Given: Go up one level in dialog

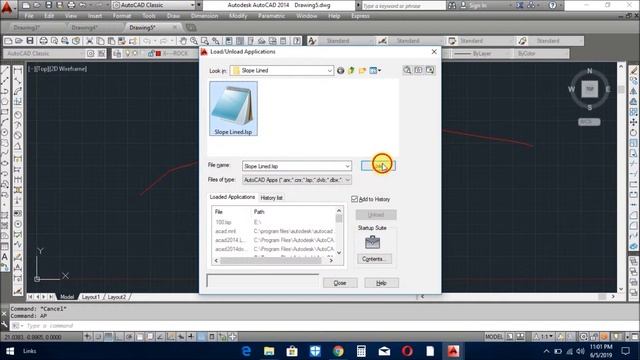Looking at the screenshot, I should [351, 71].
